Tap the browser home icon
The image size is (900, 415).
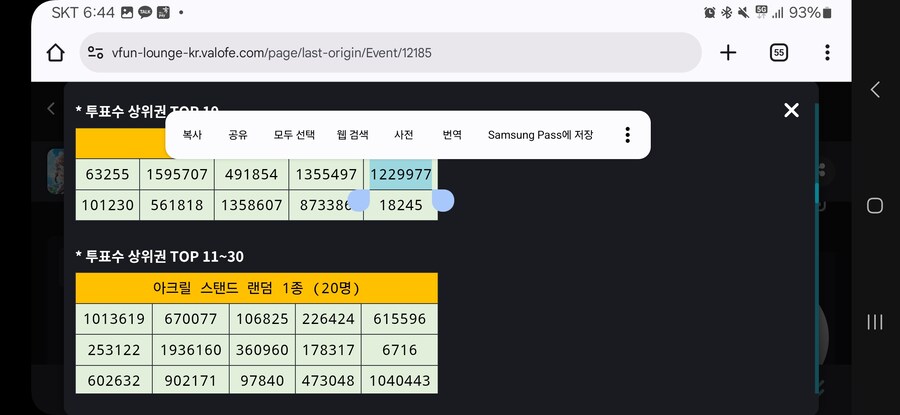pos(55,53)
